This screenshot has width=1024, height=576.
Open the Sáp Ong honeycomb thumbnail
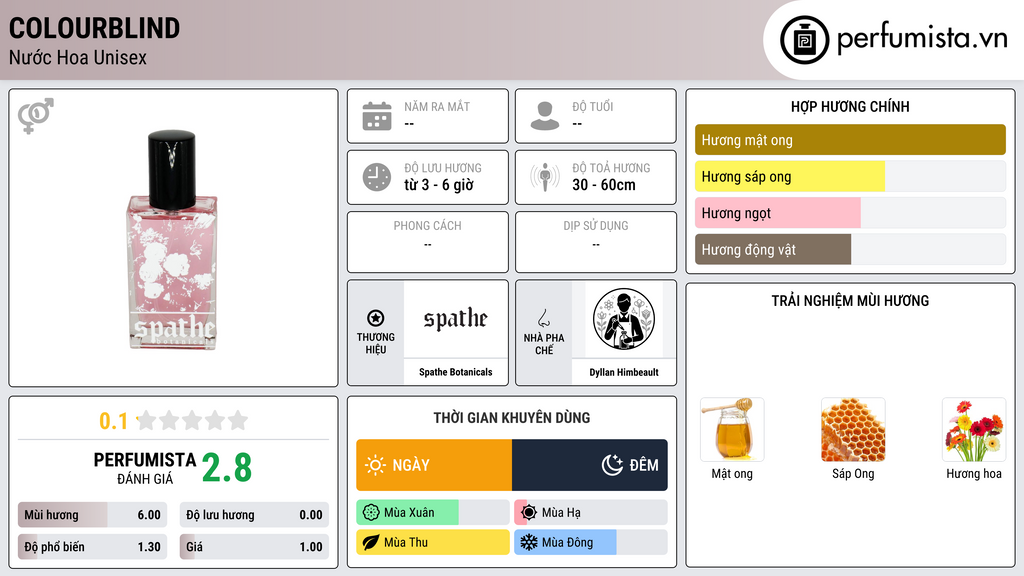(853, 430)
